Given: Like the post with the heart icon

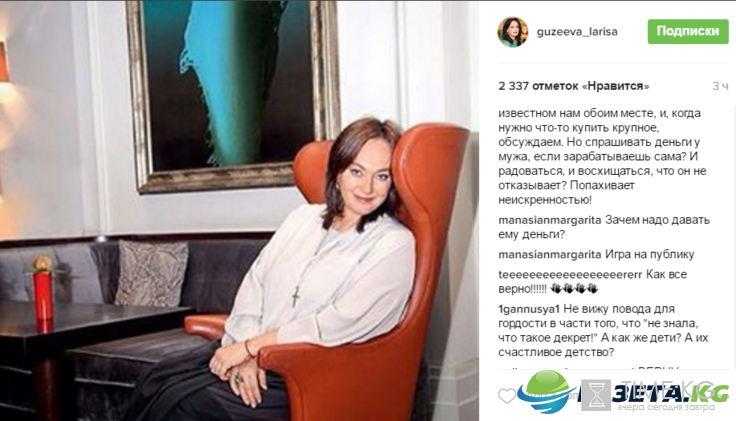Looking at the screenshot, I should (x=506, y=396).
